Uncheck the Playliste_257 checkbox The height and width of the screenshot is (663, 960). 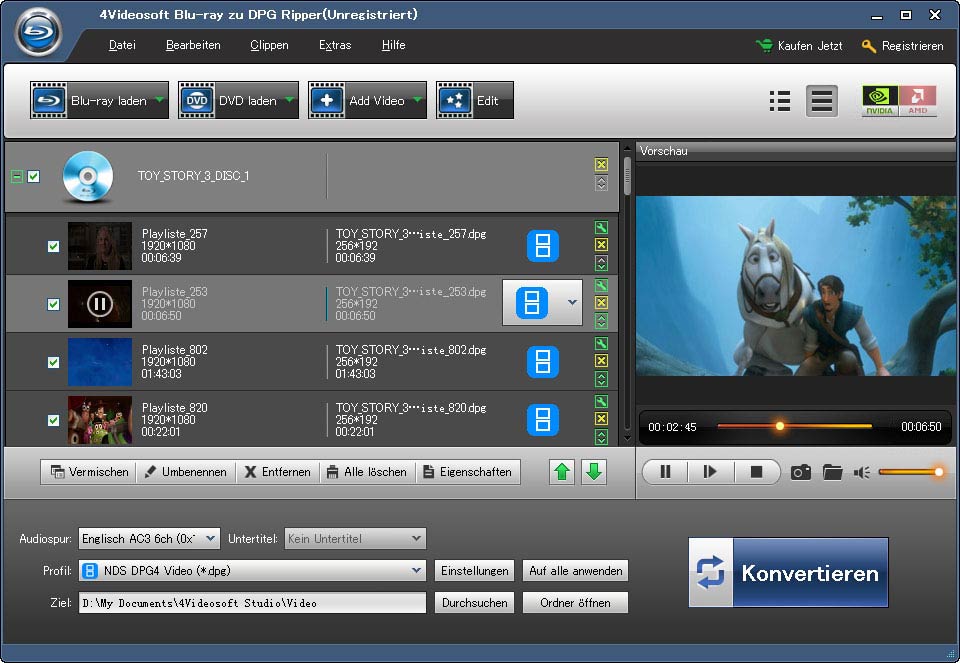[54, 246]
